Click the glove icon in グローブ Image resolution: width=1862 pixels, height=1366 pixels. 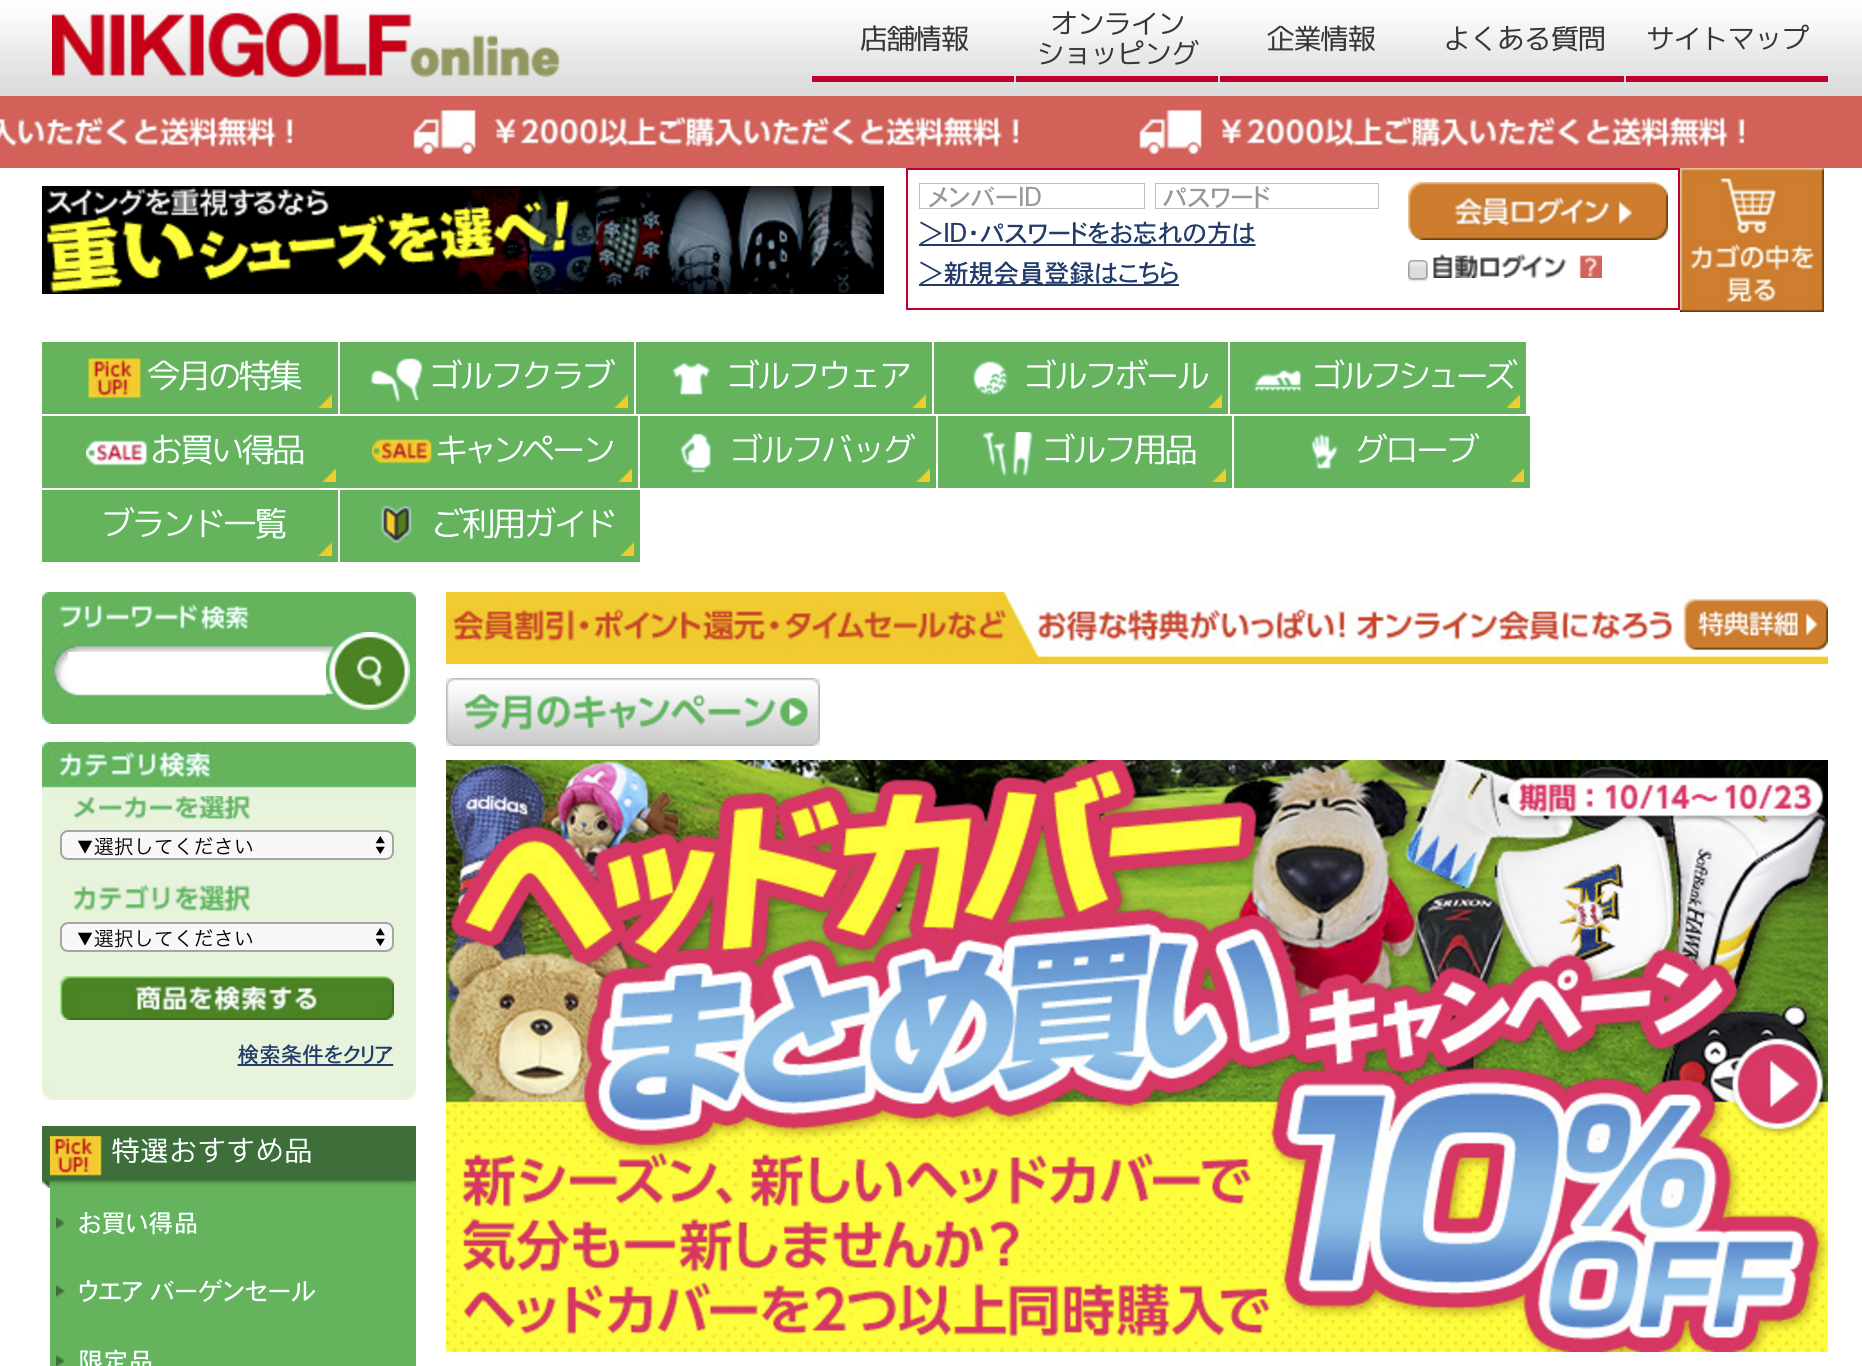tap(1324, 452)
